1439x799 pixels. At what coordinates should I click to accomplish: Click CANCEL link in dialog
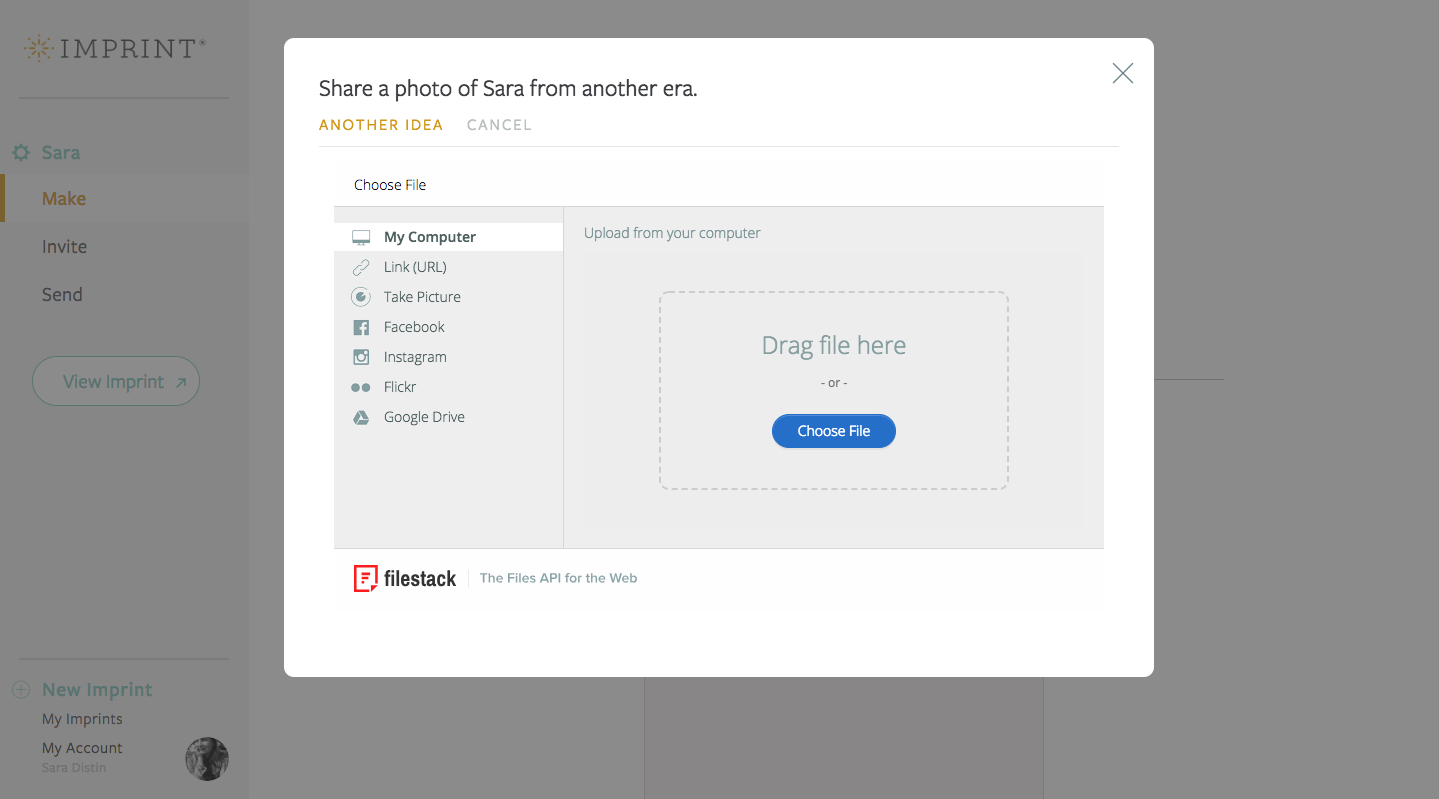pyautogui.click(x=499, y=125)
